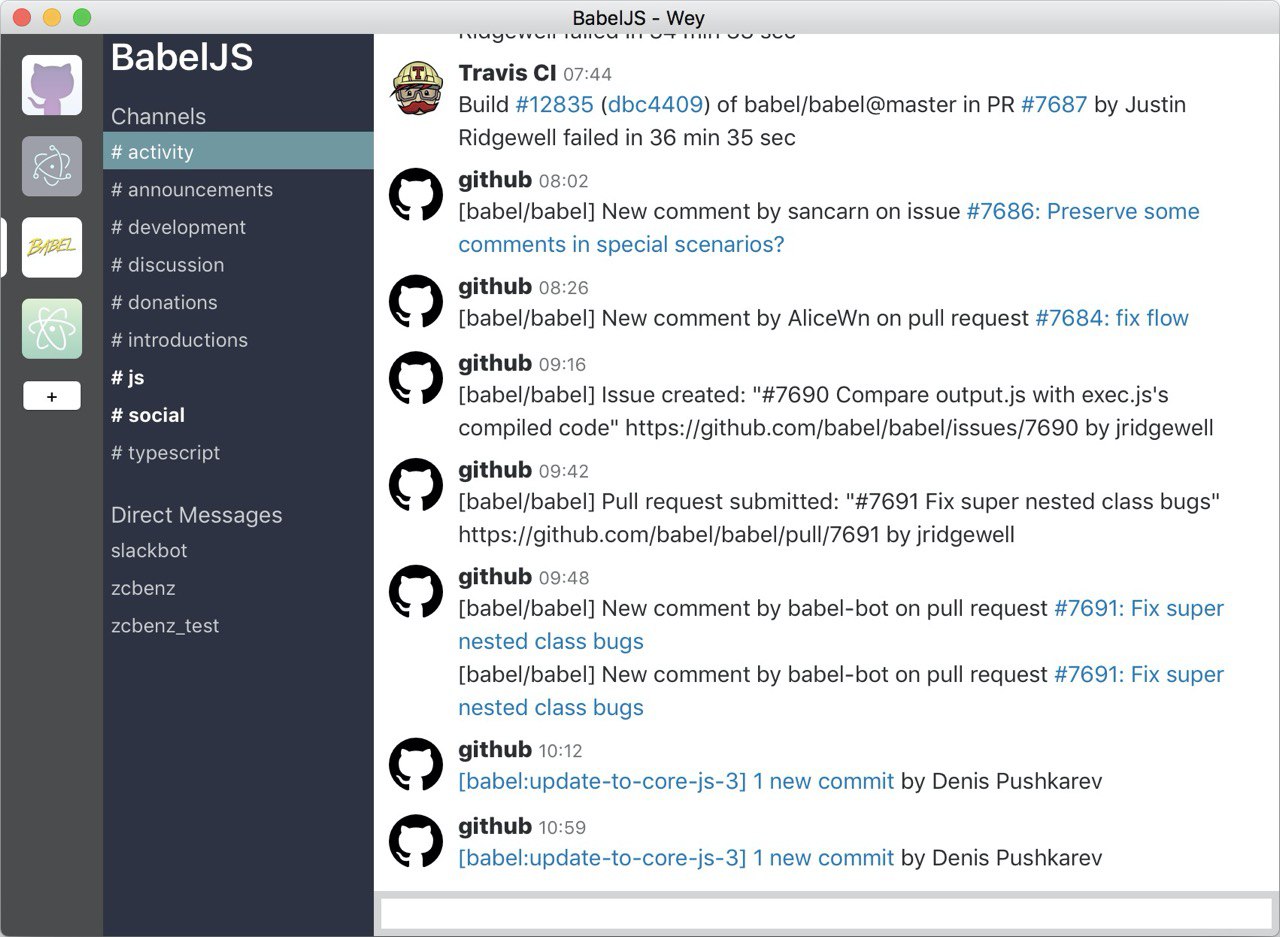Open the # announcements channel
This screenshot has width=1280, height=937.
point(238,190)
